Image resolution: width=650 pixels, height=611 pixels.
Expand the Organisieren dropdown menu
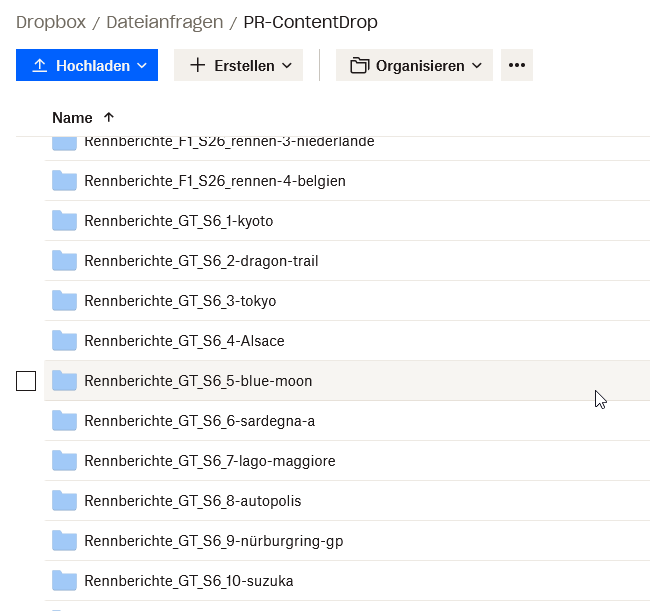tap(414, 65)
